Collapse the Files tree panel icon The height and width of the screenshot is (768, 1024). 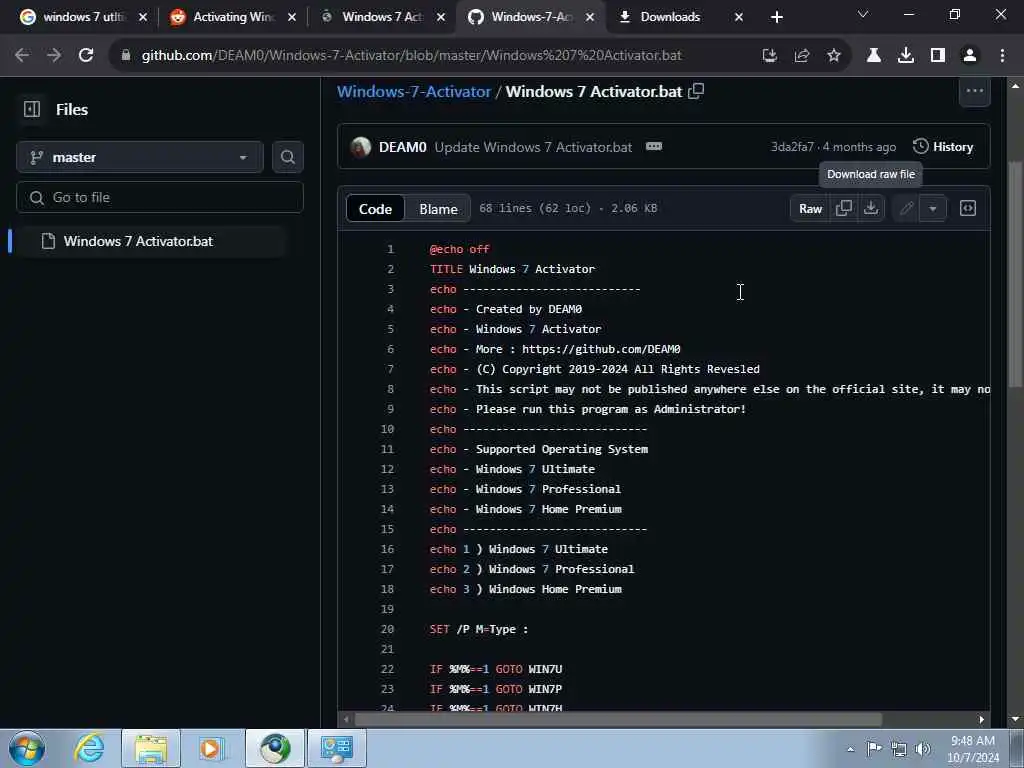32,109
